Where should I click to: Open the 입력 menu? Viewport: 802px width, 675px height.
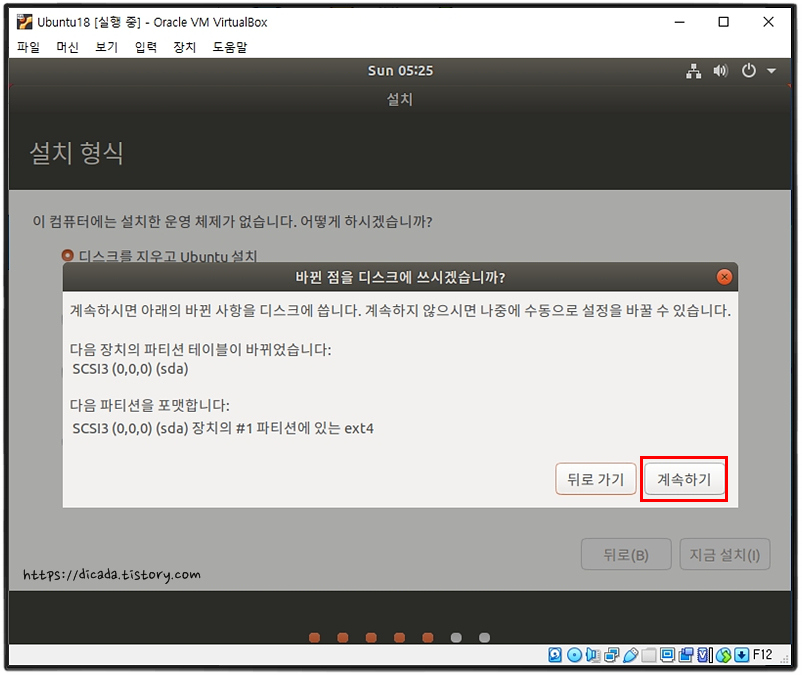pyautogui.click(x=146, y=47)
